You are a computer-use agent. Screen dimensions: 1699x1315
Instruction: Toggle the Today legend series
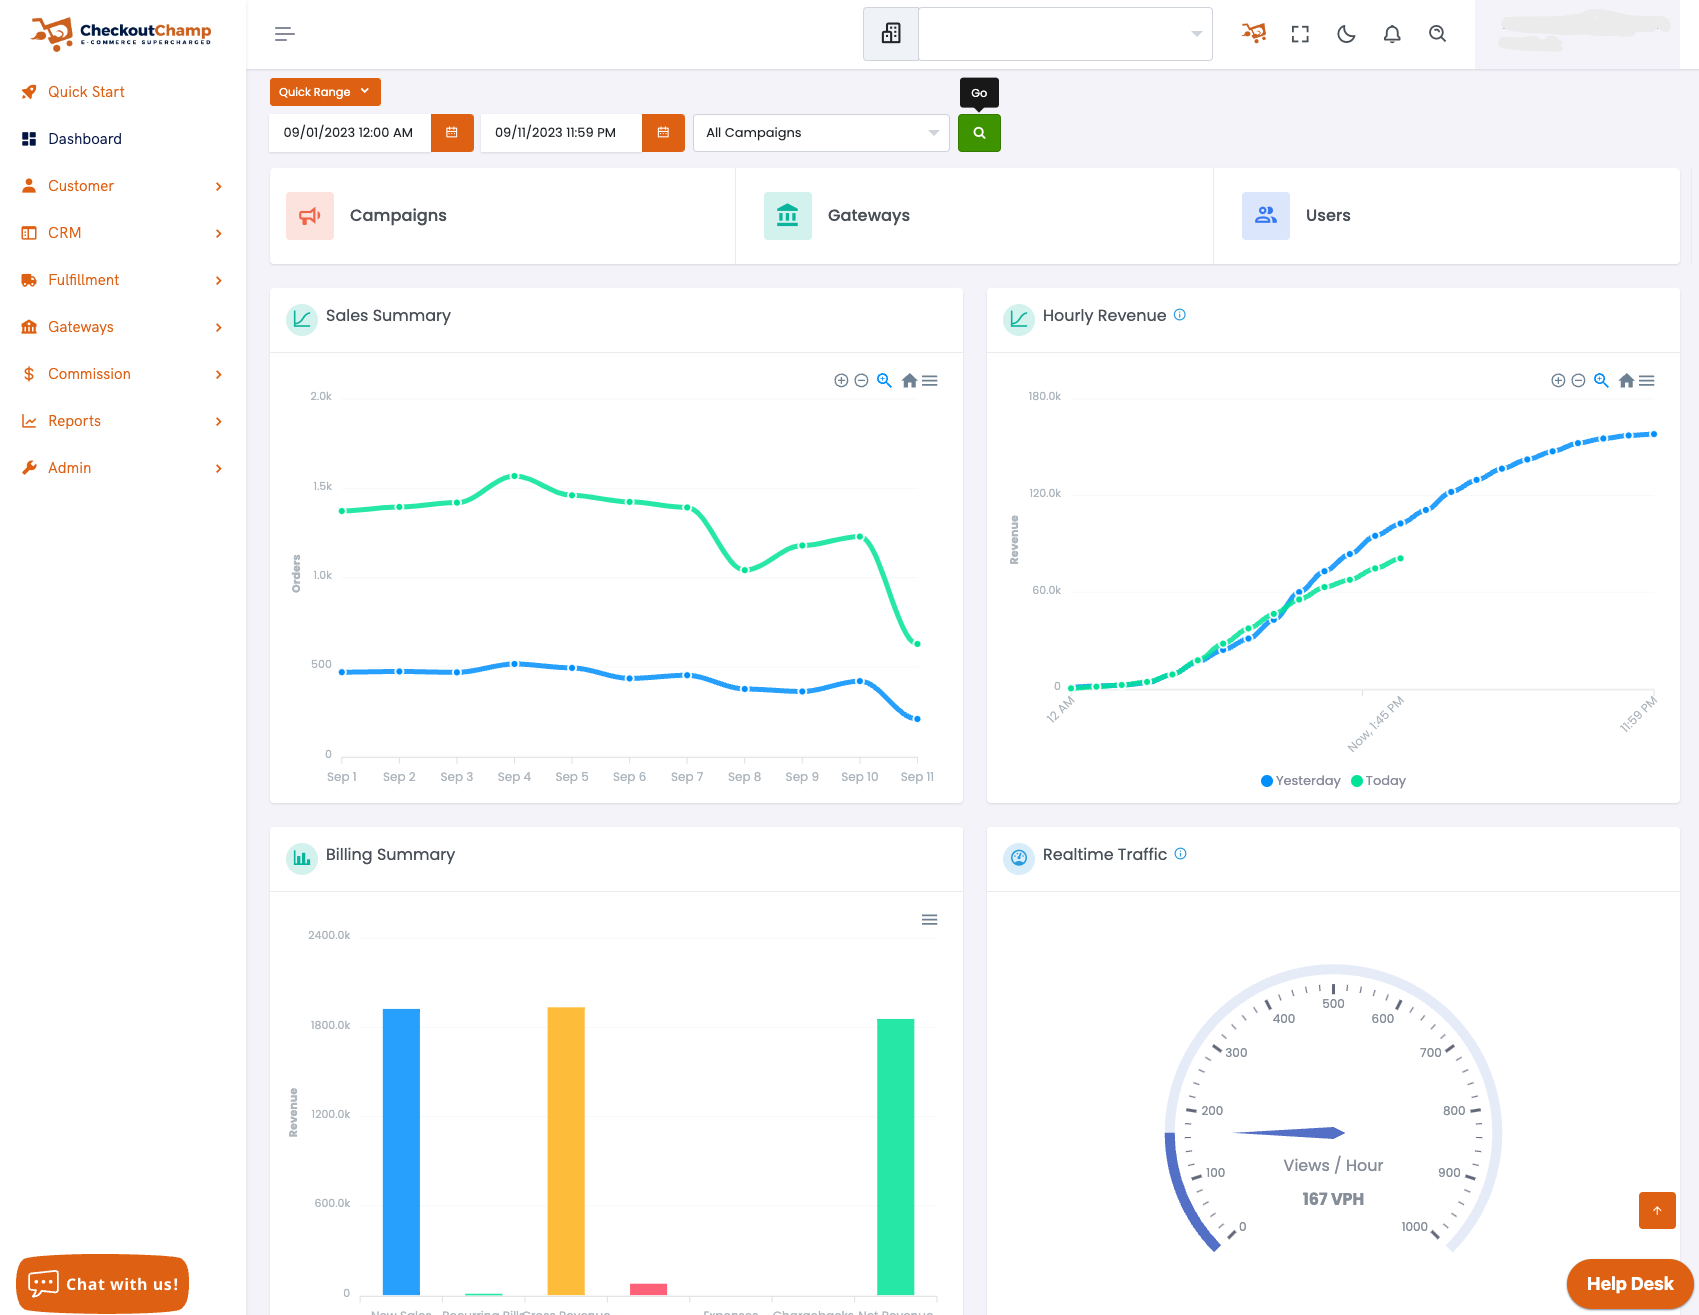coord(1378,781)
